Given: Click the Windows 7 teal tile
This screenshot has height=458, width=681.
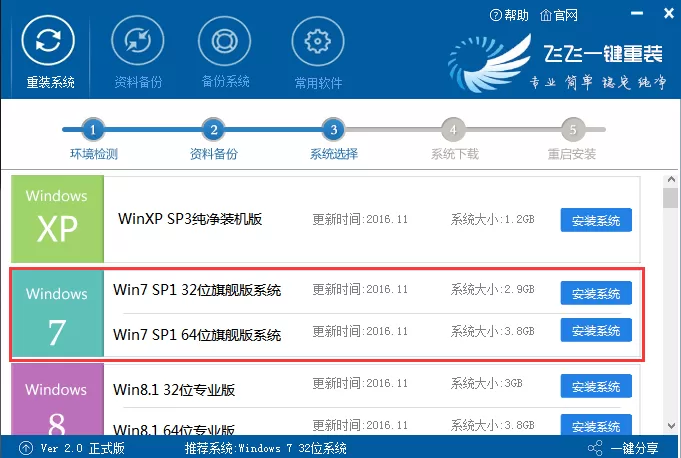Looking at the screenshot, I should pos(58,313).
